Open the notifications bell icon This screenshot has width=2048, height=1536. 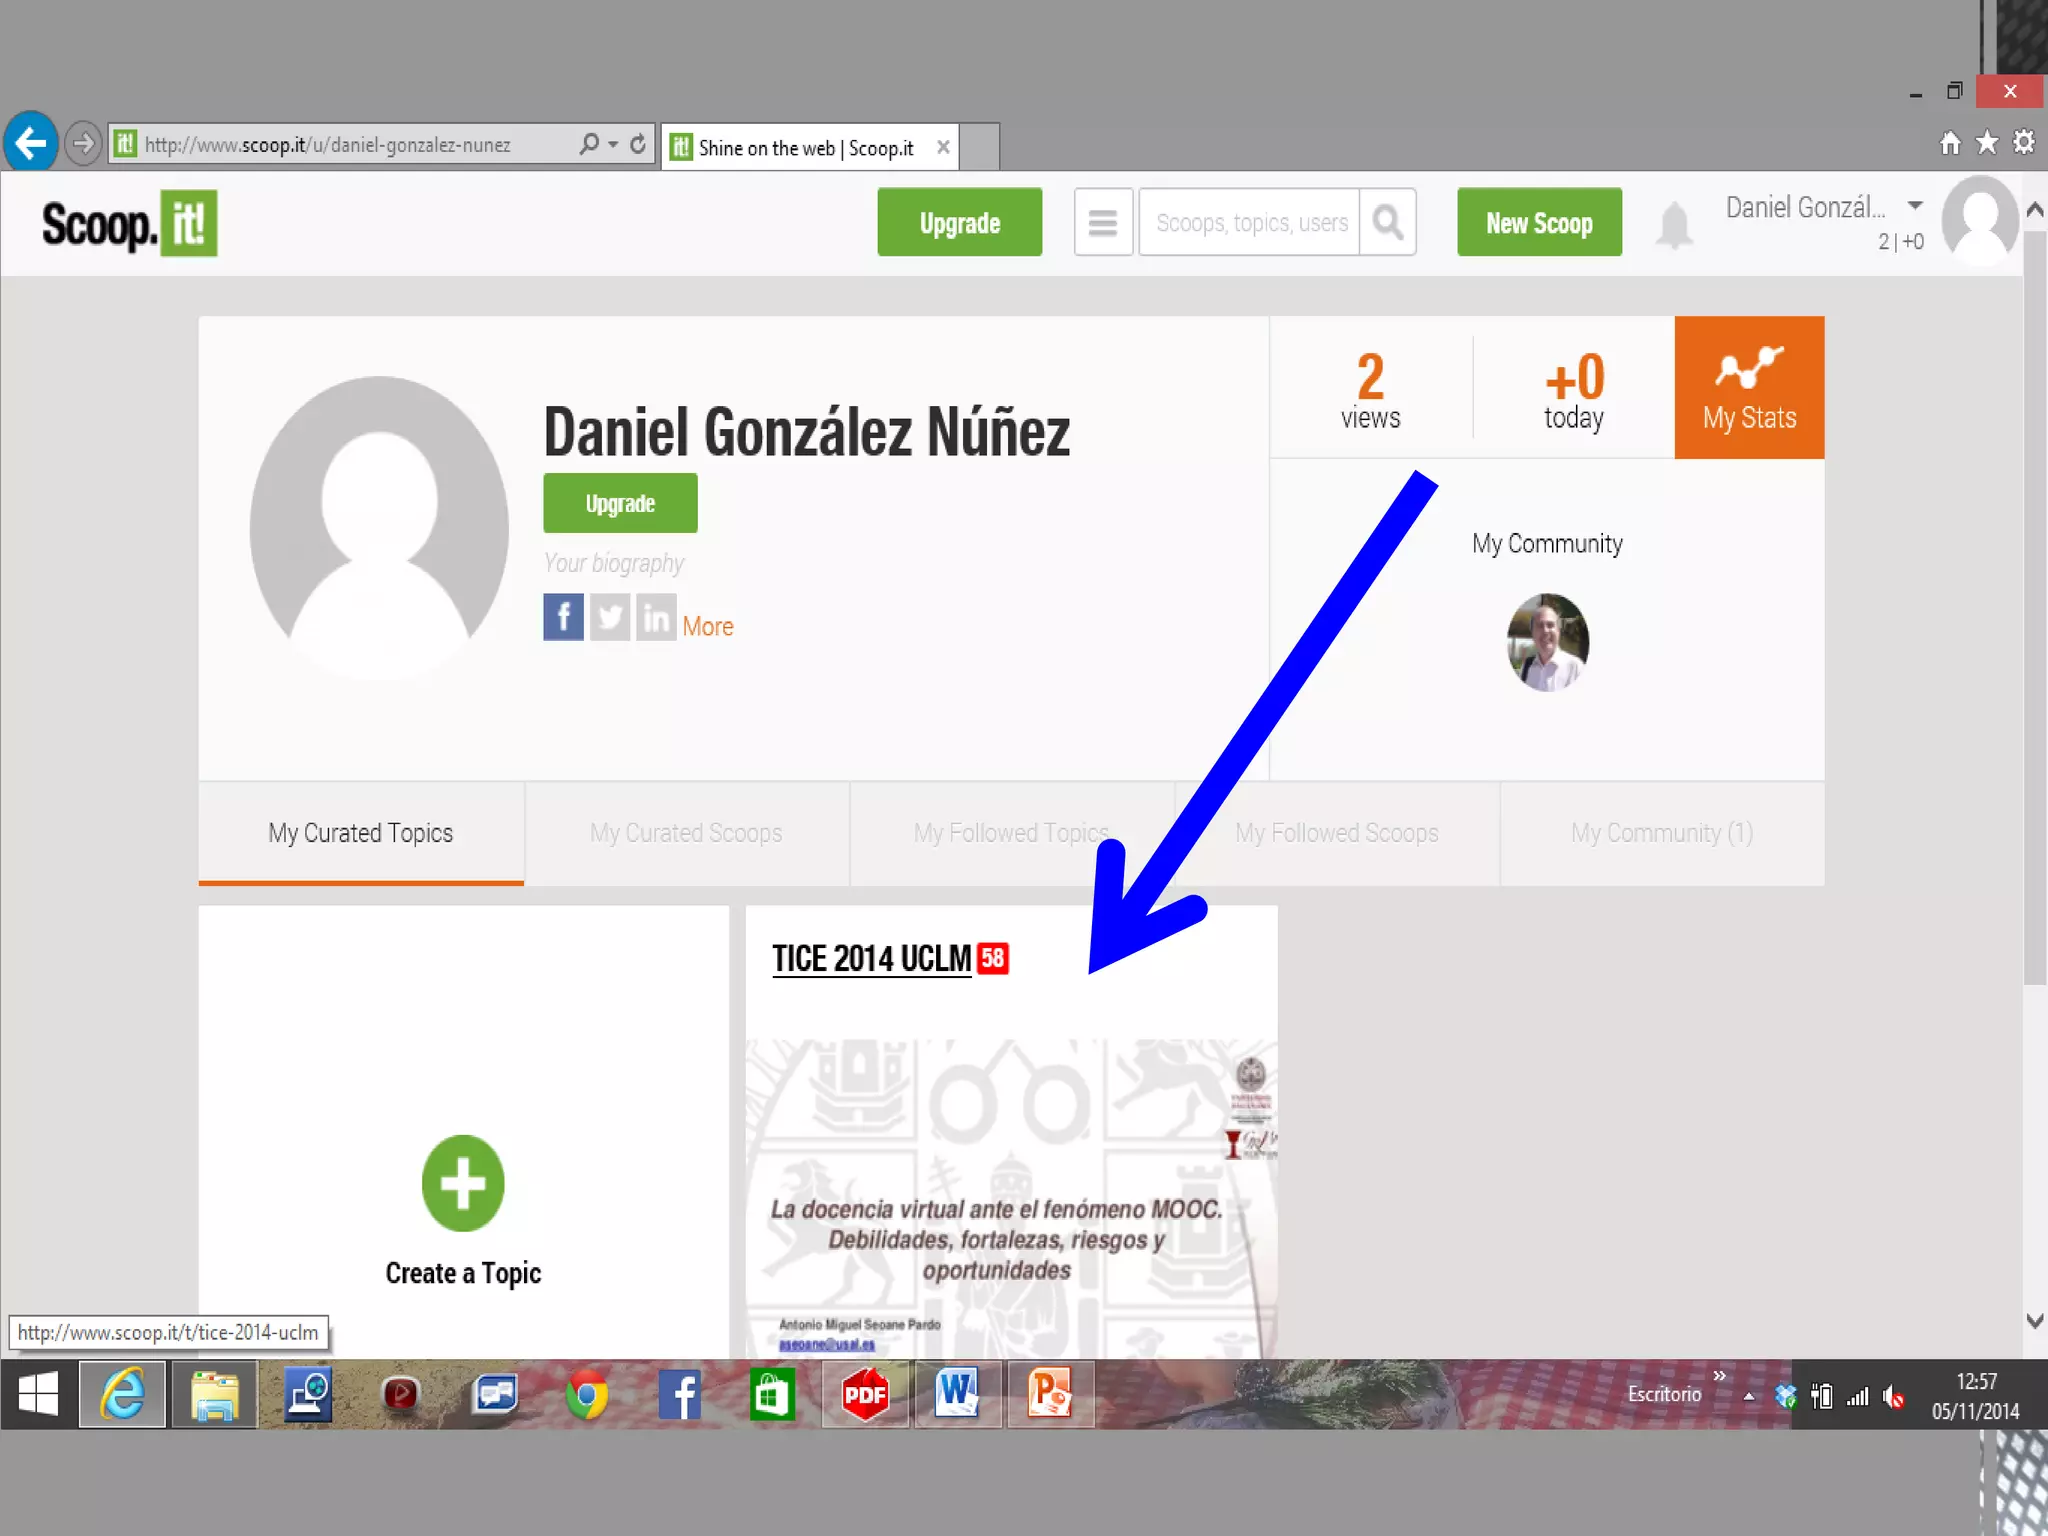point(1674,224)
